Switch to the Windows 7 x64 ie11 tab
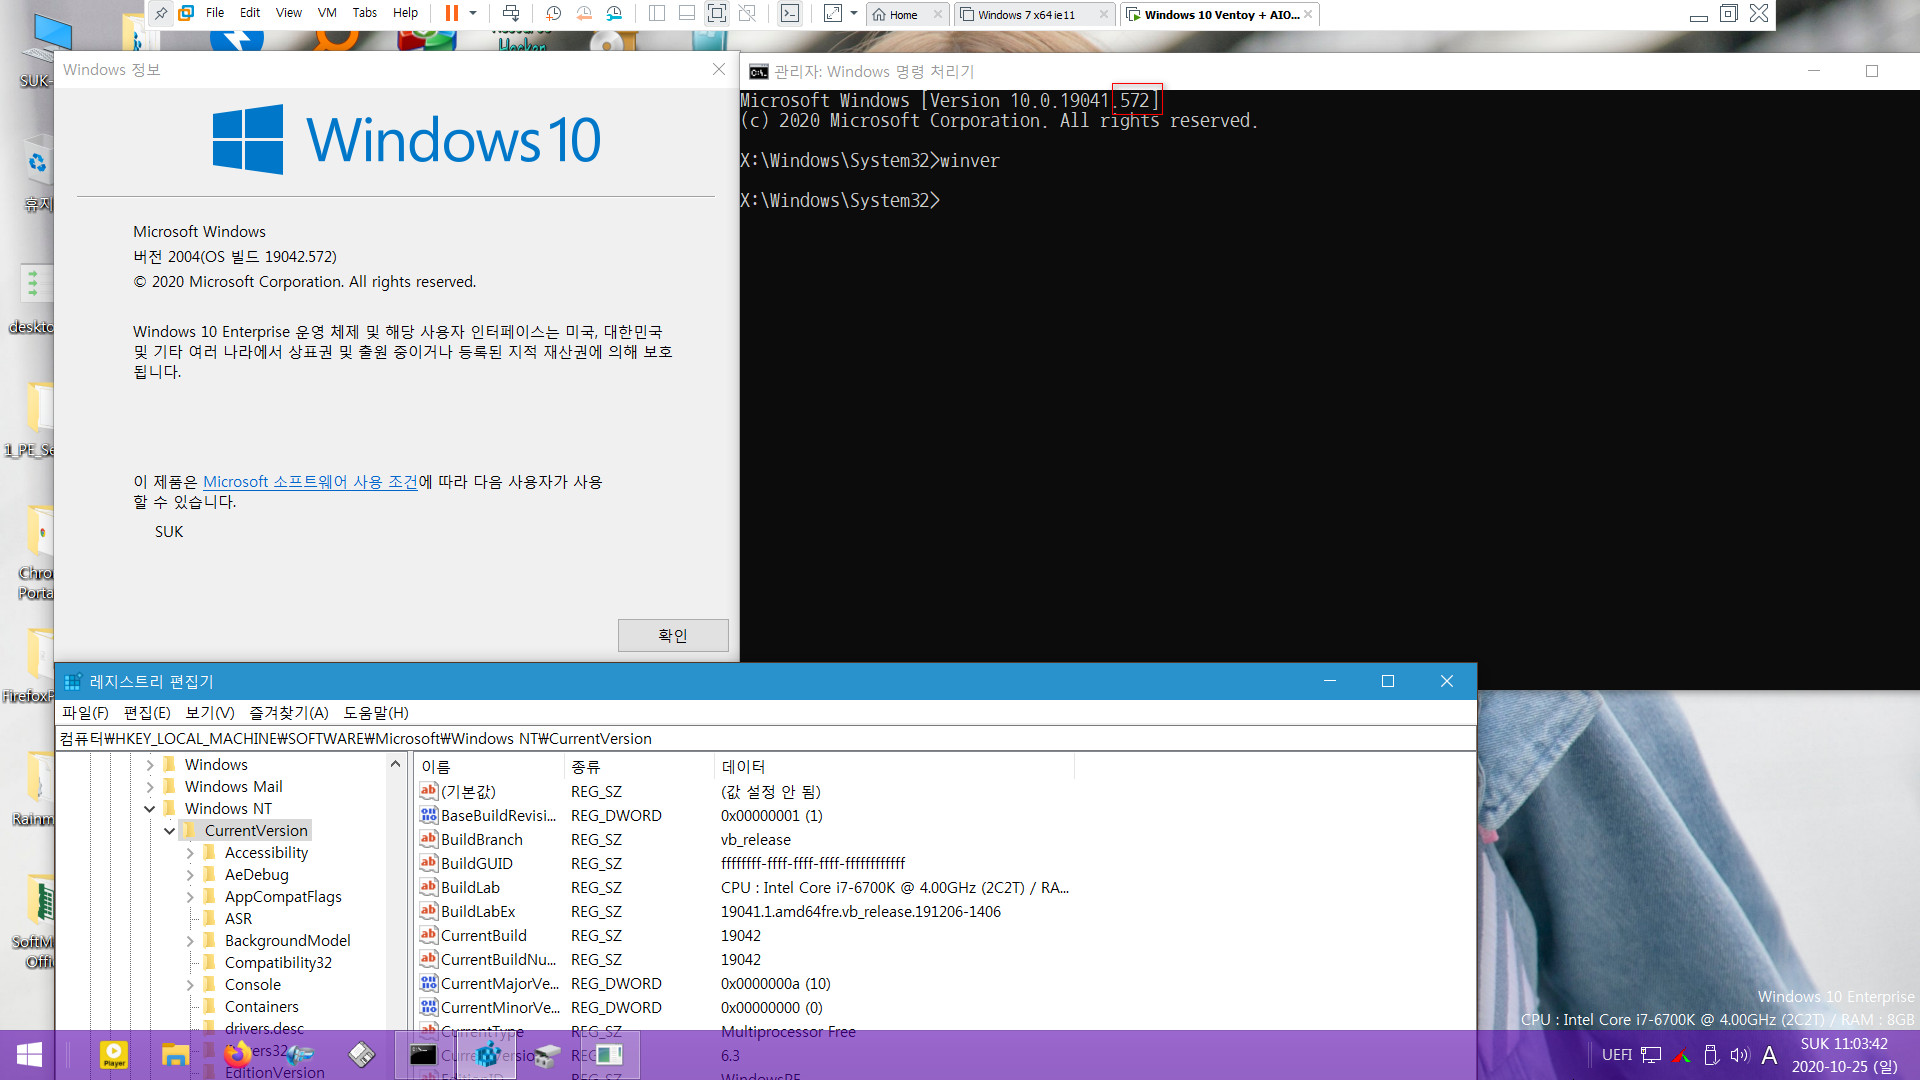Viewport: 1920px width, 1080px height. (1026, 15)
